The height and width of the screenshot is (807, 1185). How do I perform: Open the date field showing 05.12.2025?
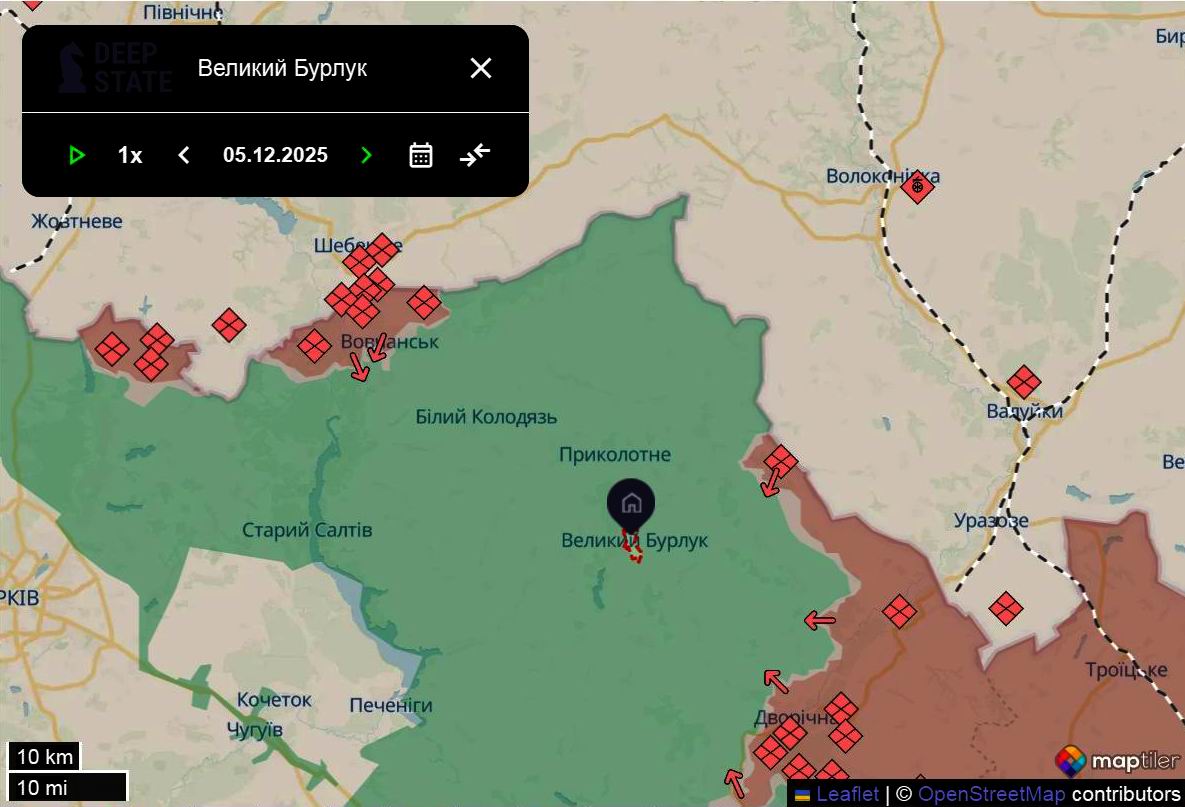click(276, 154)
